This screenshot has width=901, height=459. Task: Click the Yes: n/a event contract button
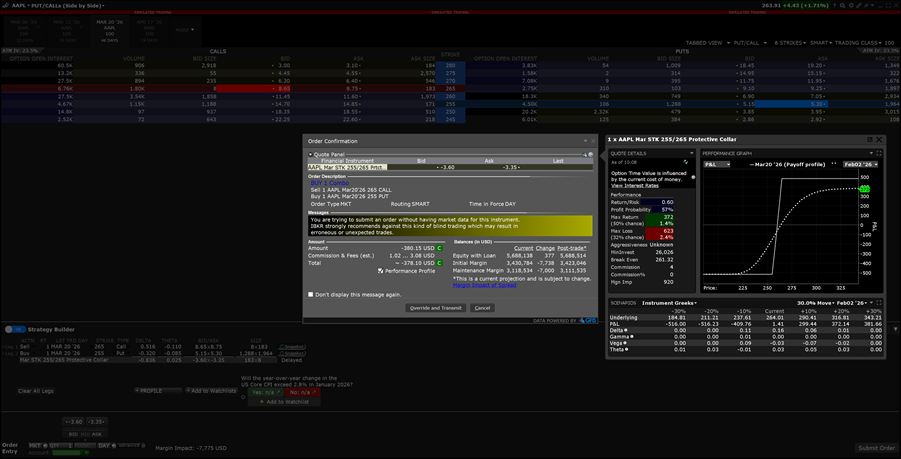(x=265, y=392)
